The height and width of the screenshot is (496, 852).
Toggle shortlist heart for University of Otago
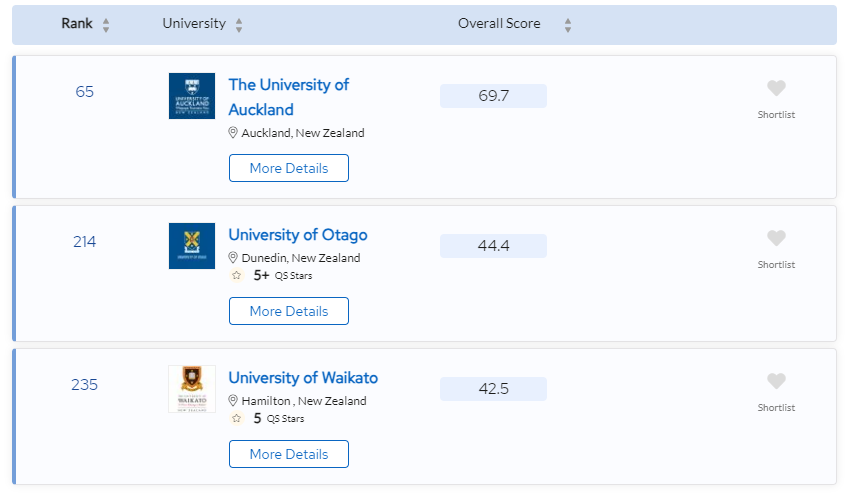pos(776,238)
